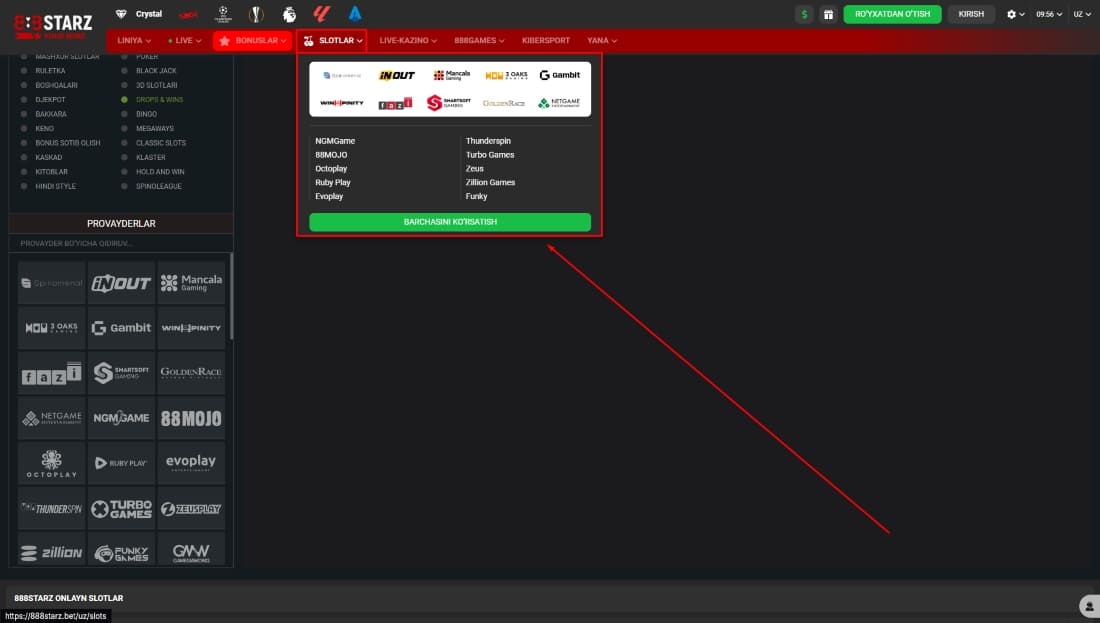The height and width of the screenshot is (623, 1100).
Task: Open the 09:56 time zone dropdown
Action: (1049, 14)
